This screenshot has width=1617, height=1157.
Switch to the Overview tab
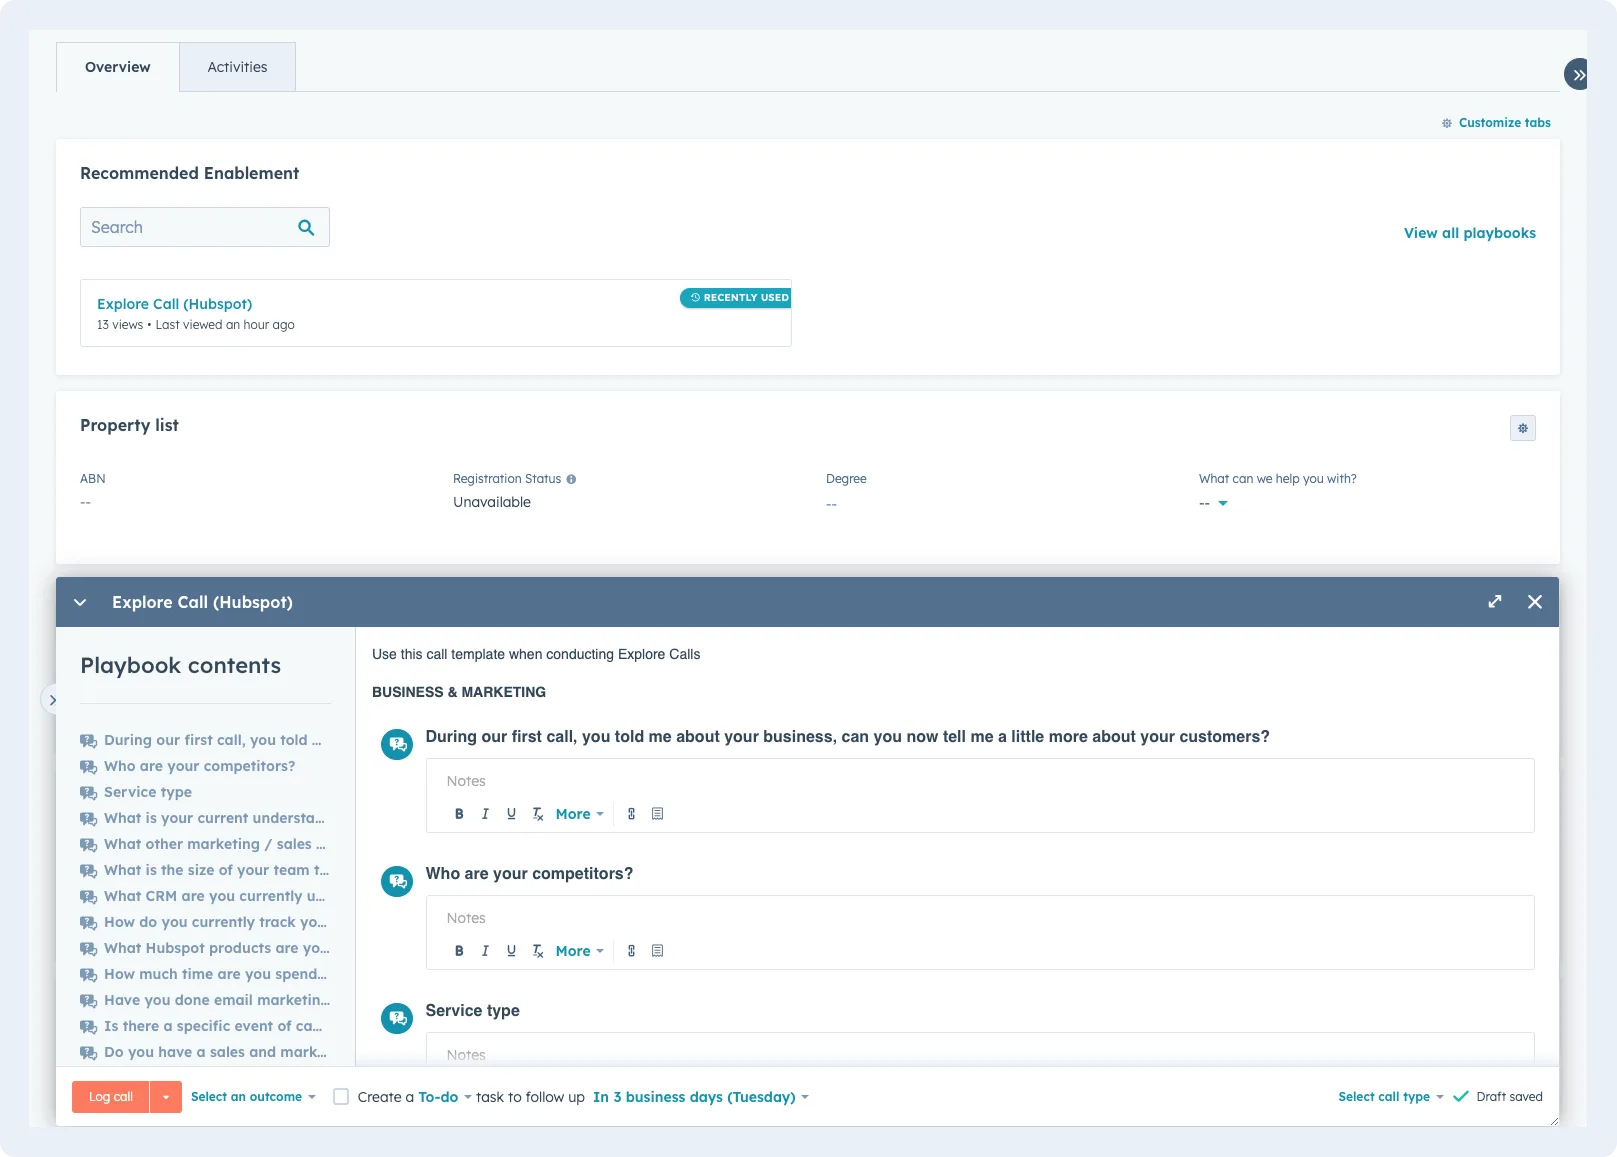[118, 67]
